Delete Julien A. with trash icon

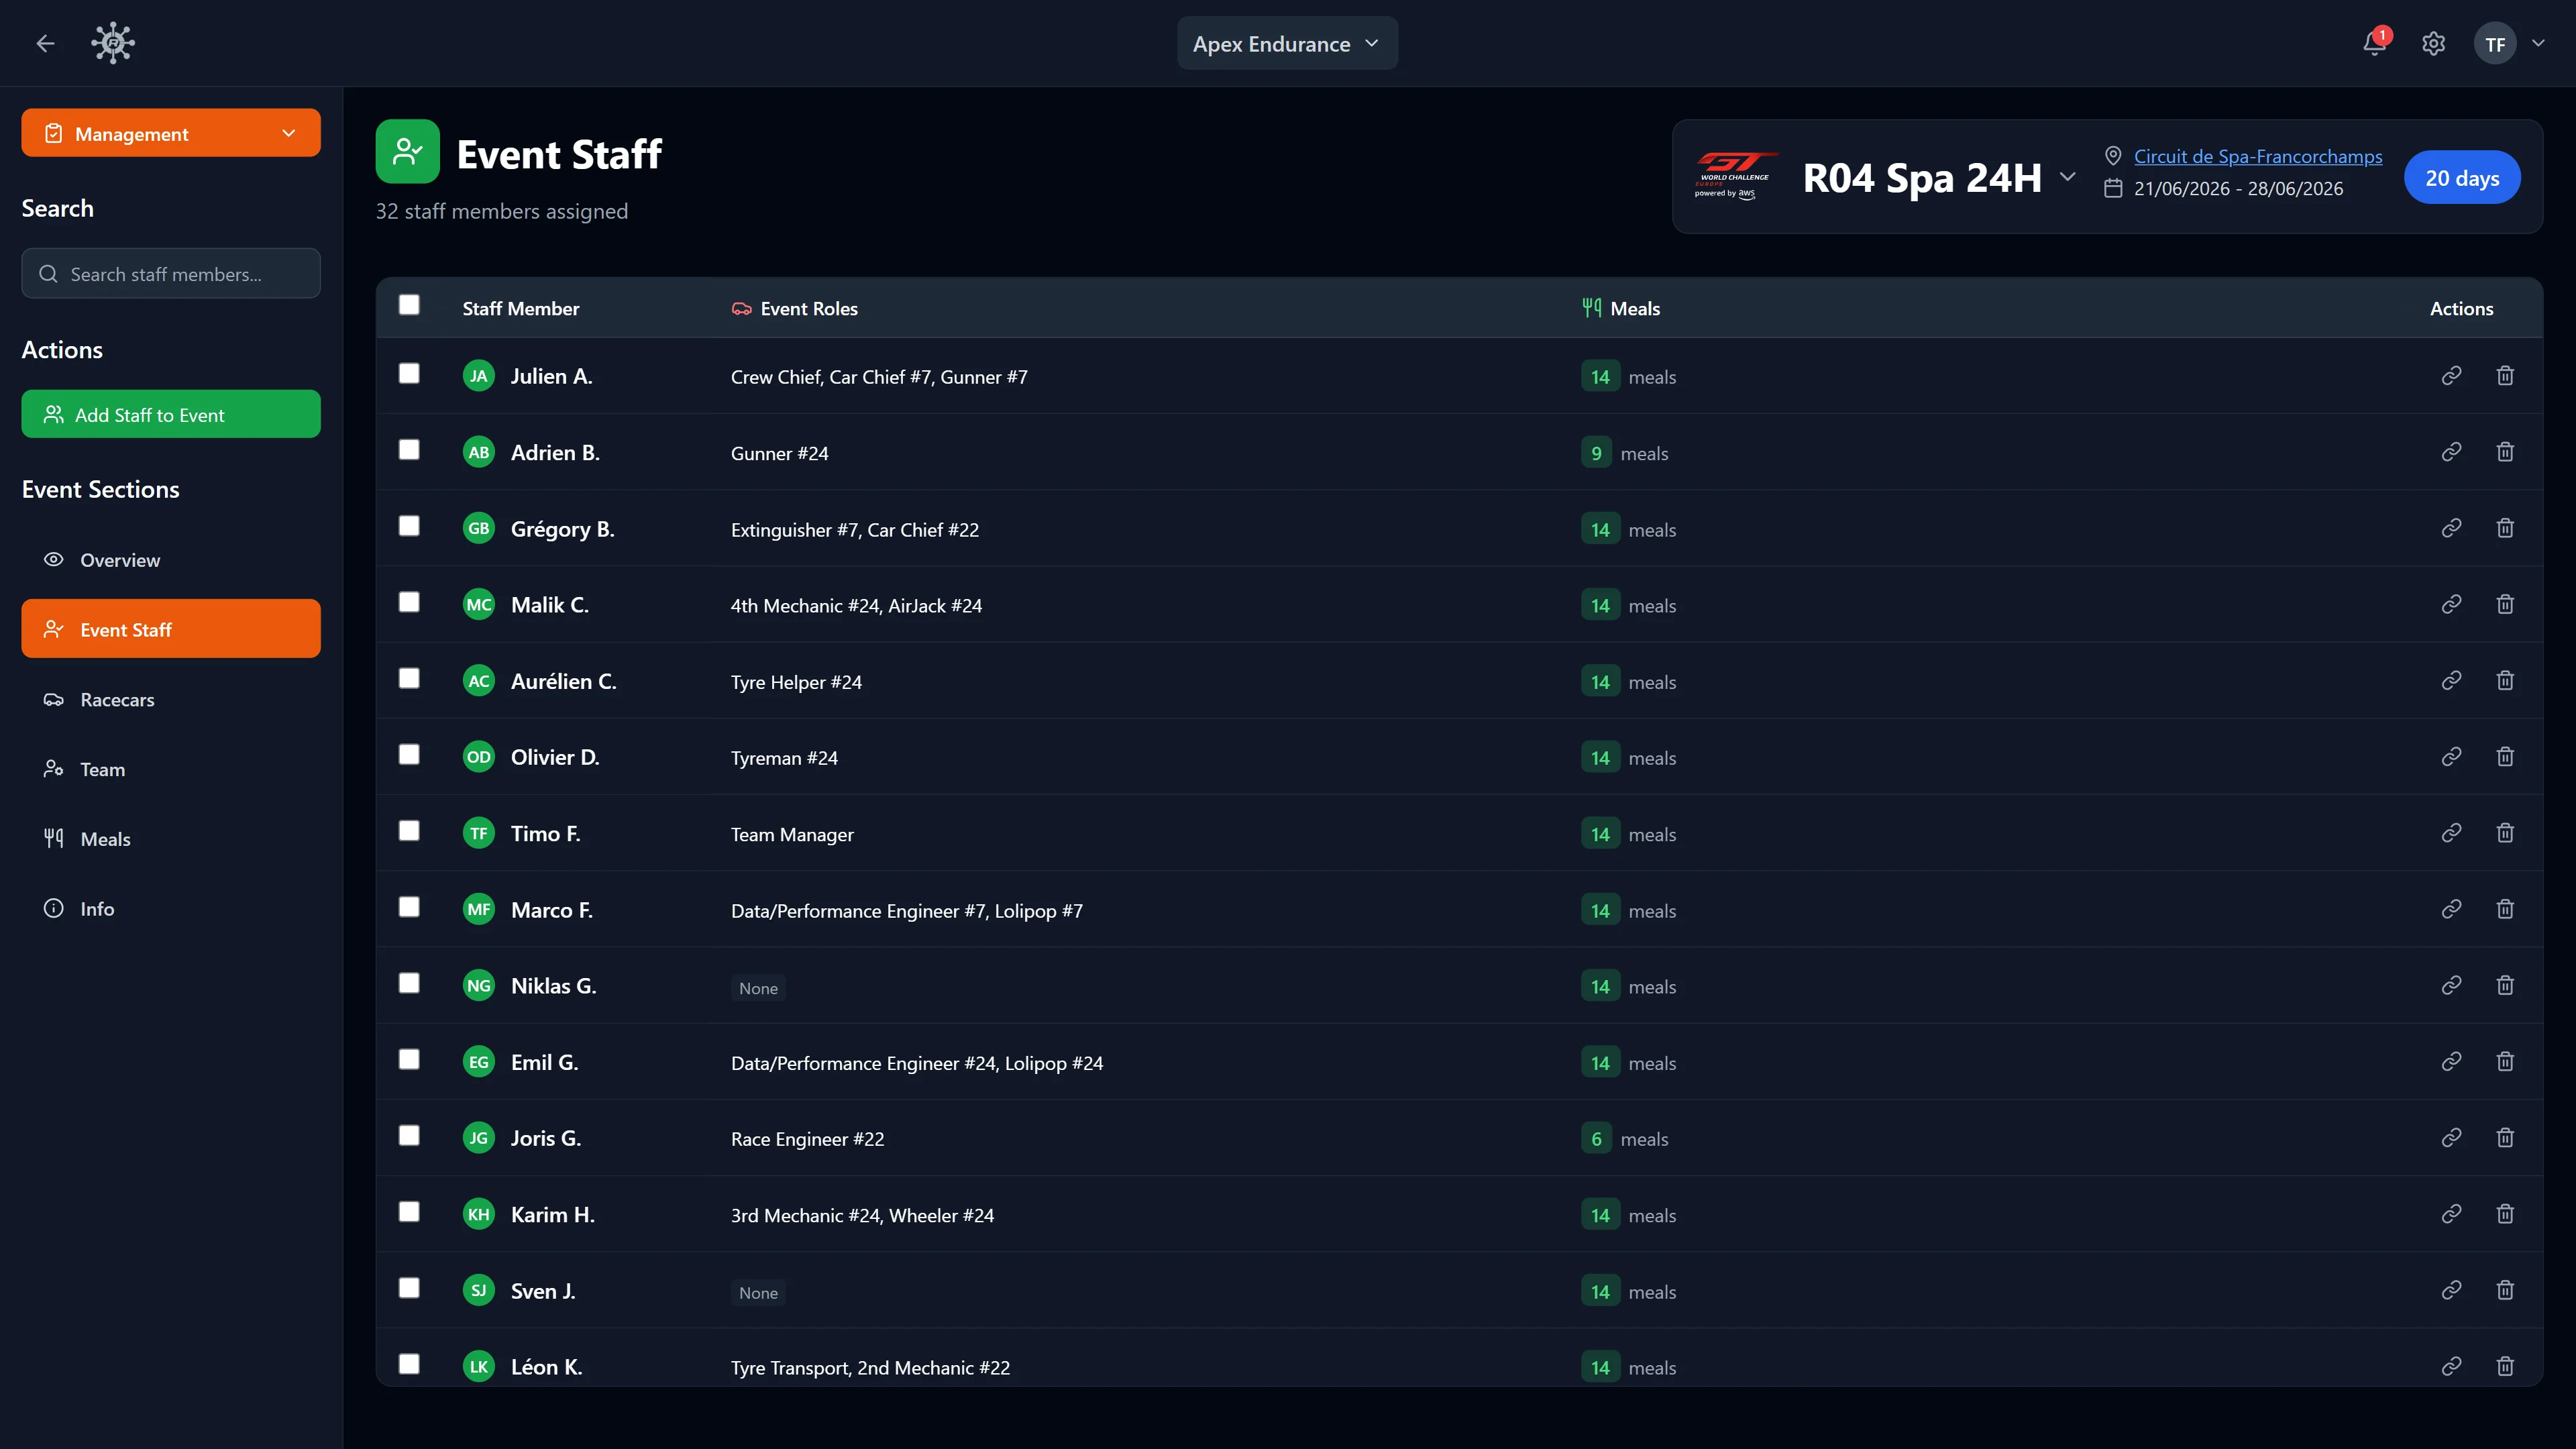[2505, 376]
